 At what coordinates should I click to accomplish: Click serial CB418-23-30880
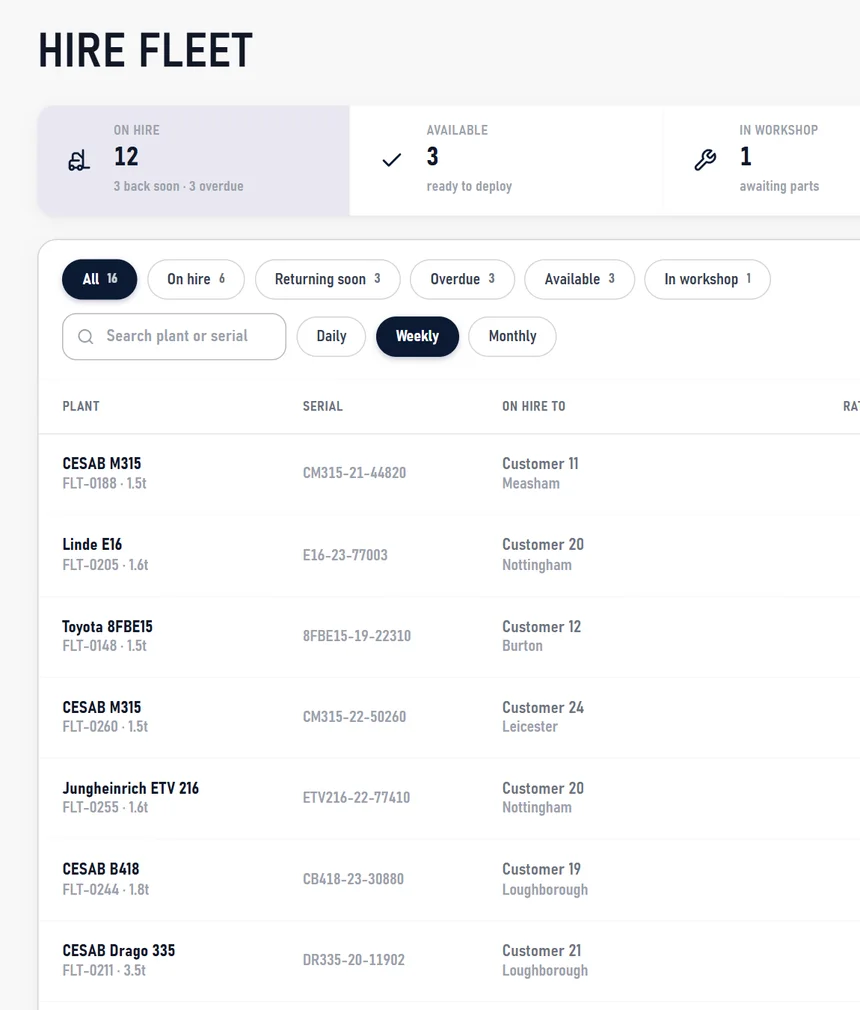pyautogui.click(x=353, y=879)
